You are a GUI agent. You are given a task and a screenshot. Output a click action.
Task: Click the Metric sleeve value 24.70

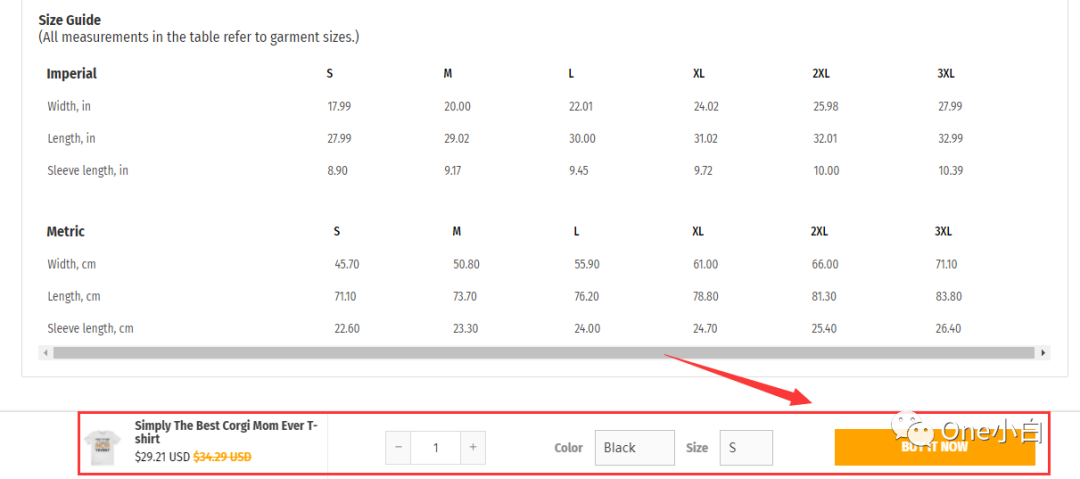point(705,329)
